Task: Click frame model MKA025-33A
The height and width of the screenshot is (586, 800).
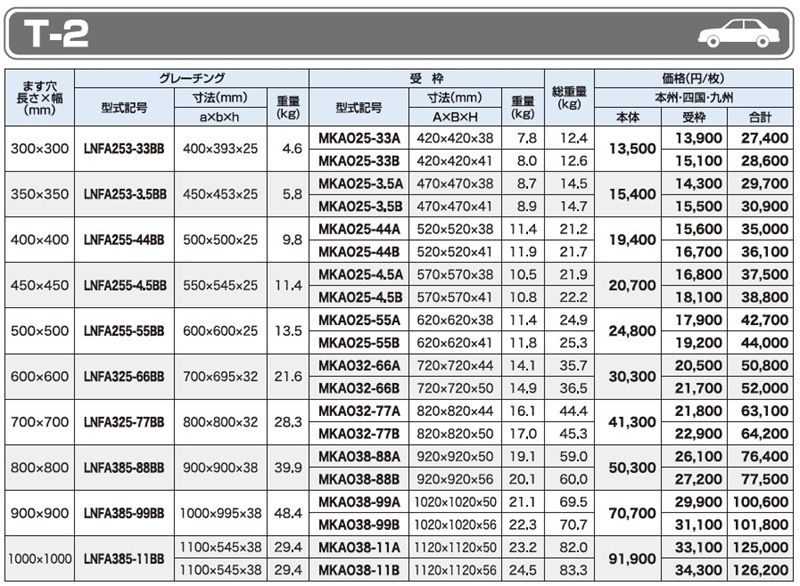Action: 359,138
